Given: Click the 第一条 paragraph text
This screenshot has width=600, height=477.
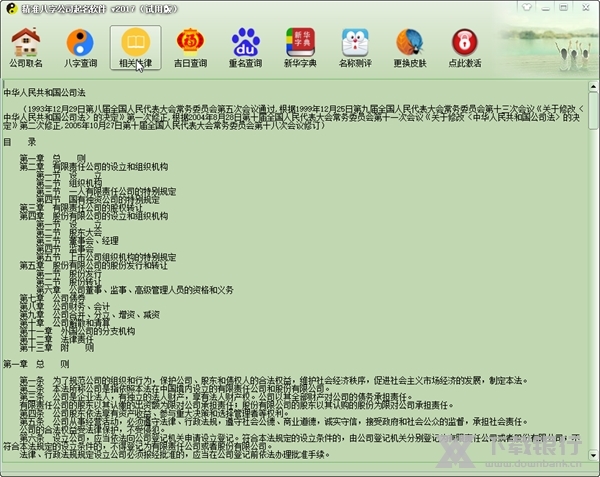Looking at the screenshot, I should click(274, 381).
